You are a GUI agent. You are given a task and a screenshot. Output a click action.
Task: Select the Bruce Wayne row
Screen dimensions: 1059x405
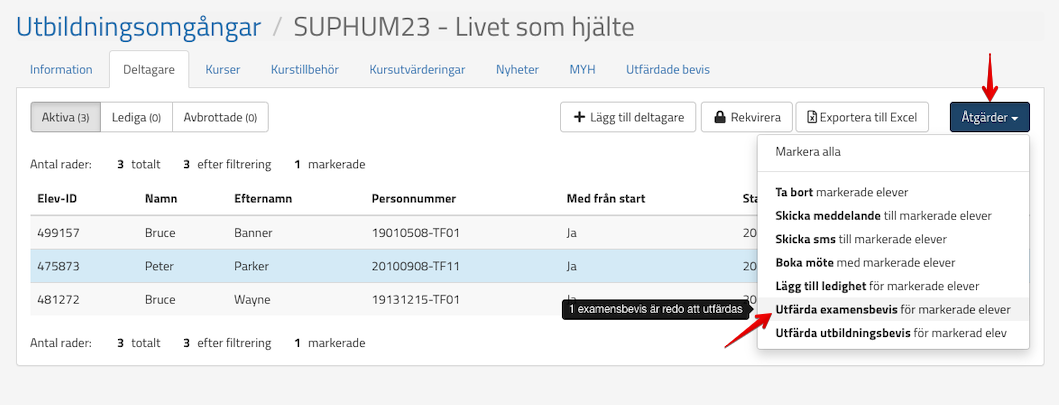coord(300,298)
